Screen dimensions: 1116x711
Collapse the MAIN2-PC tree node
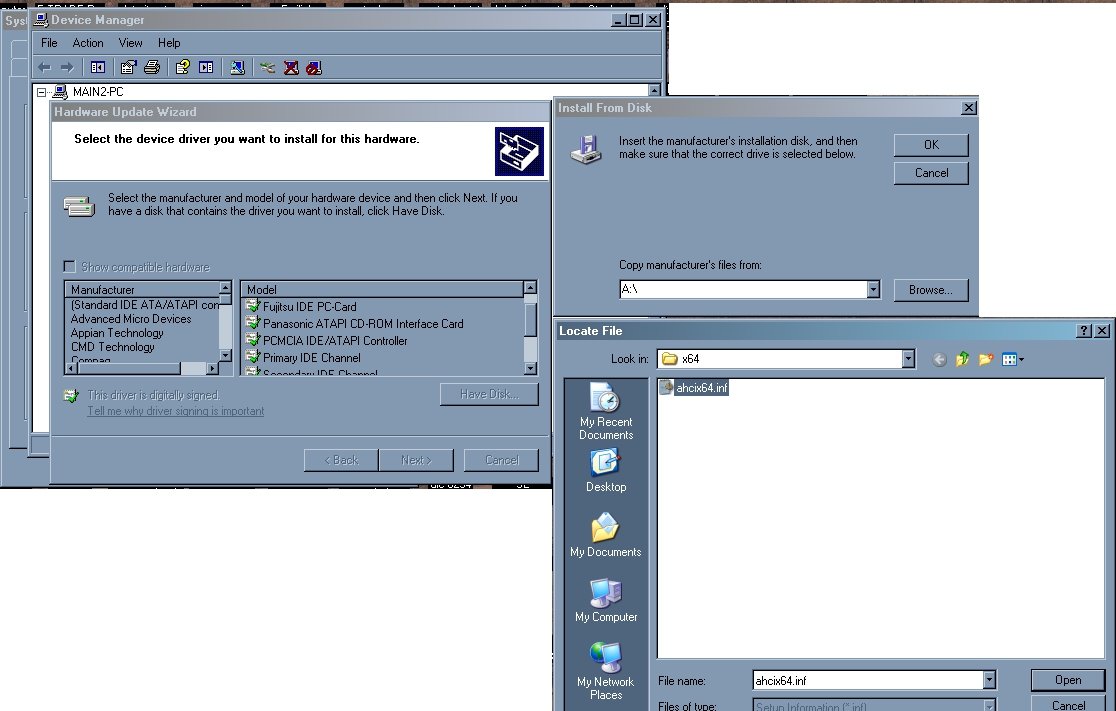(x=42, y=92)
